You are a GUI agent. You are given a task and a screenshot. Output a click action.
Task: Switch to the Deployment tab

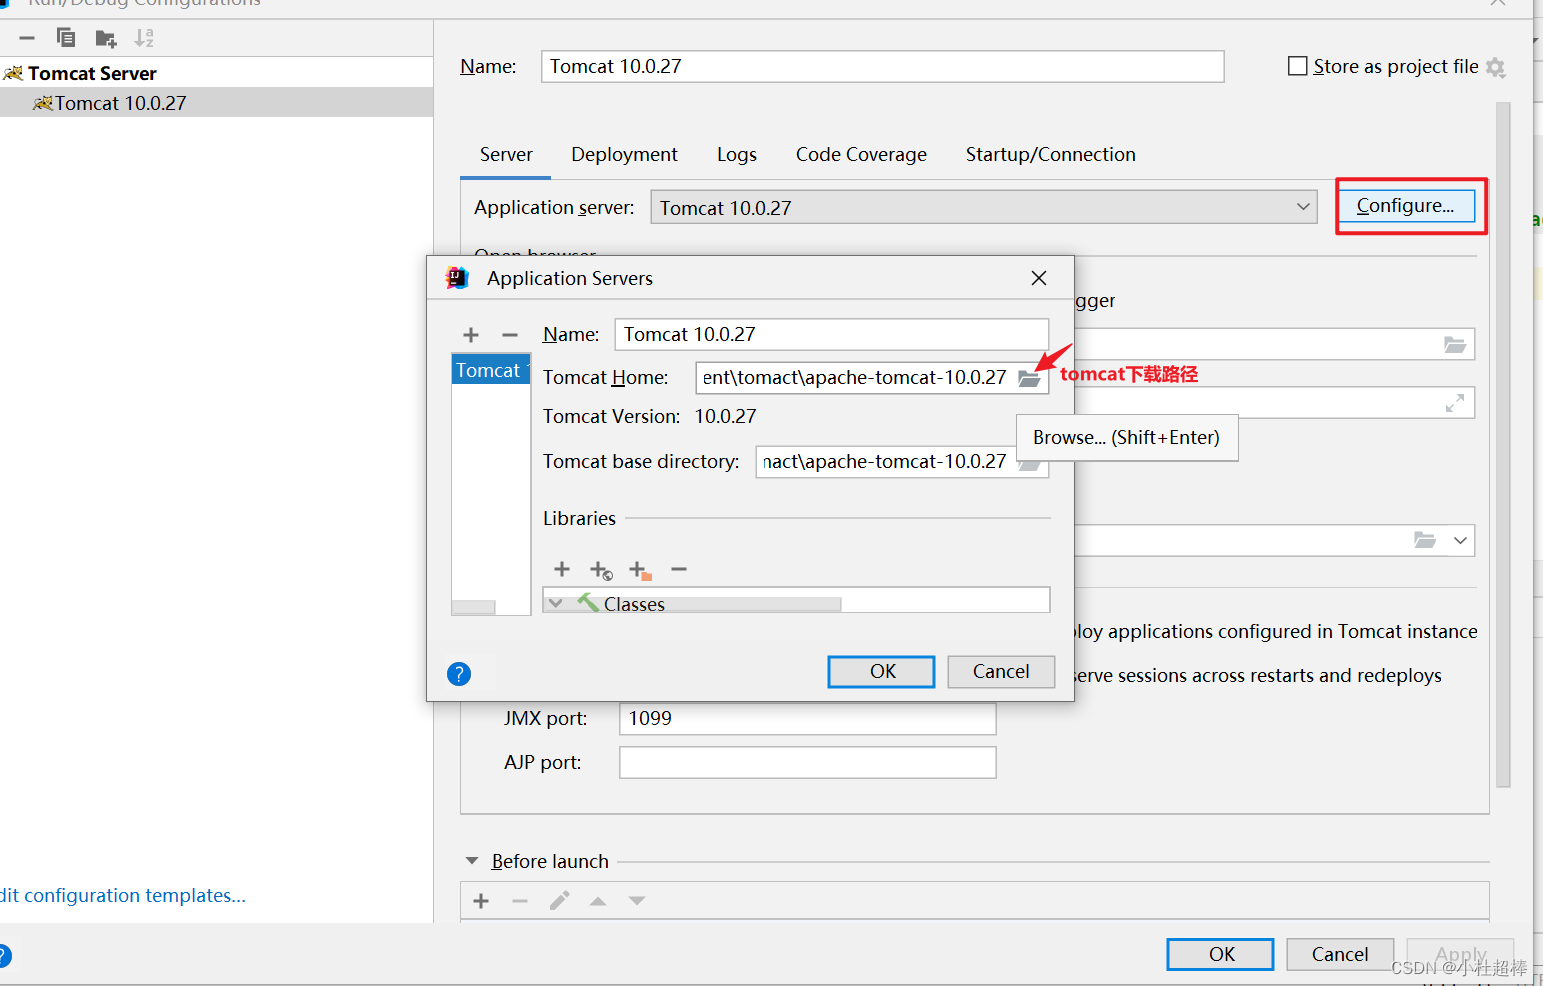pyautogui.click(x=624, y=155)
